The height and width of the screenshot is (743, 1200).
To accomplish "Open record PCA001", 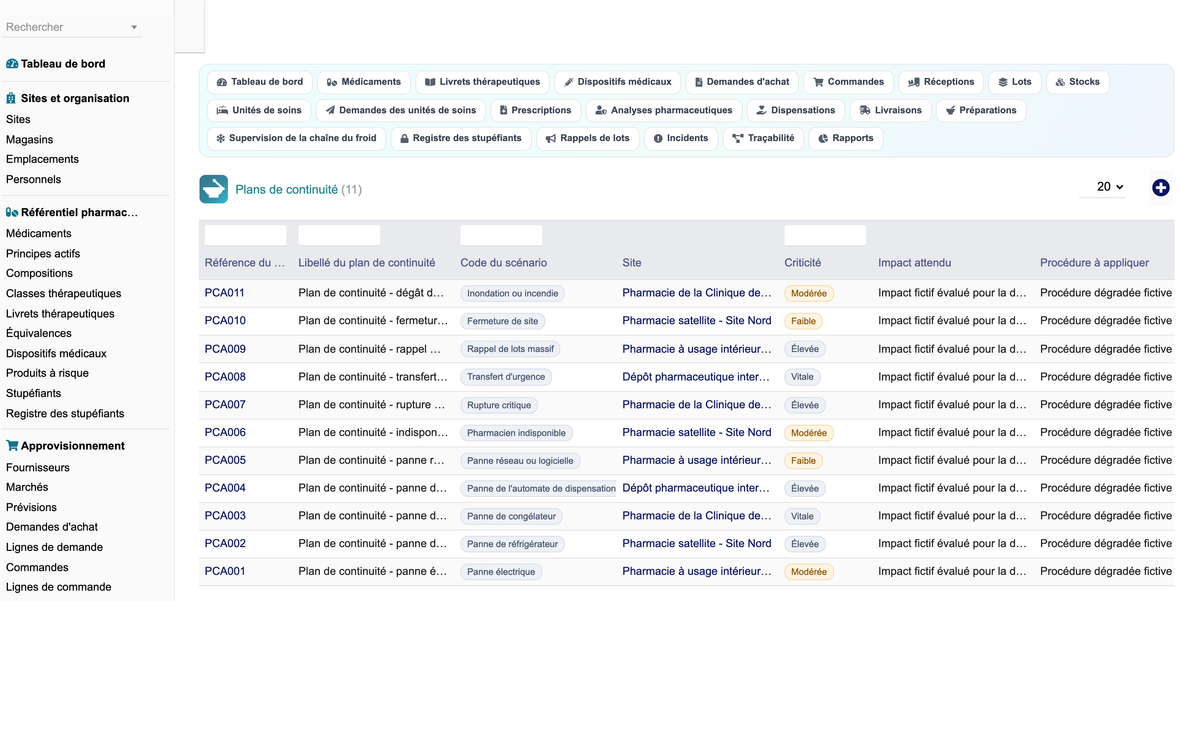I will tap(225, 571).
